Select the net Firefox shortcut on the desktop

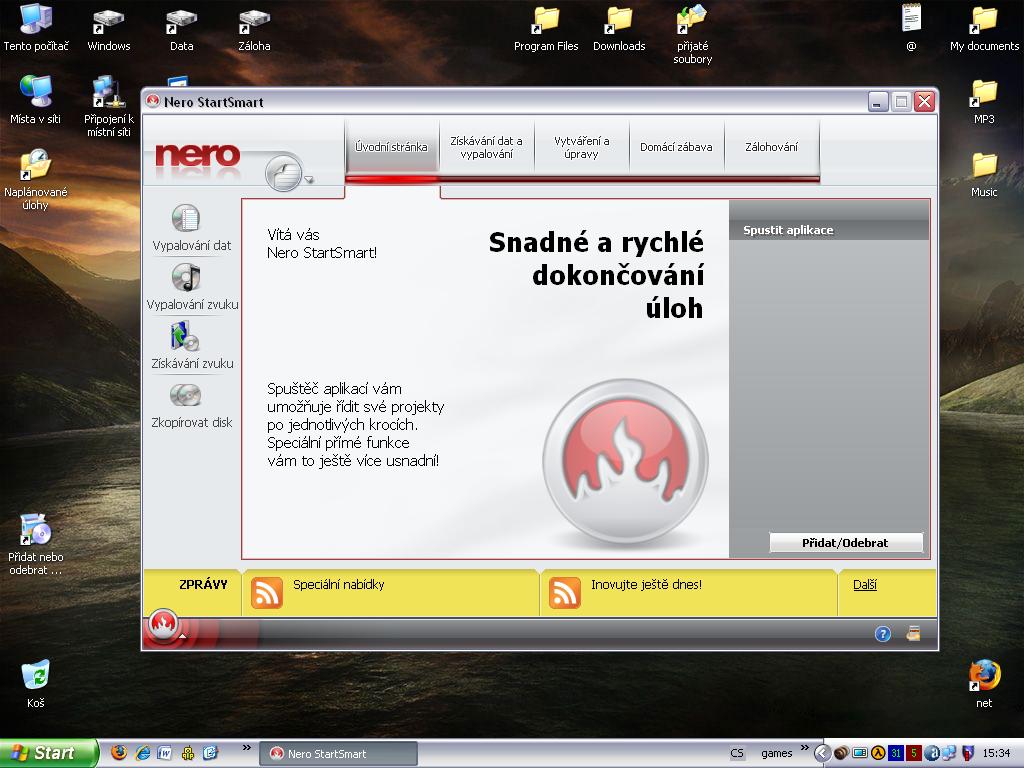984,684
